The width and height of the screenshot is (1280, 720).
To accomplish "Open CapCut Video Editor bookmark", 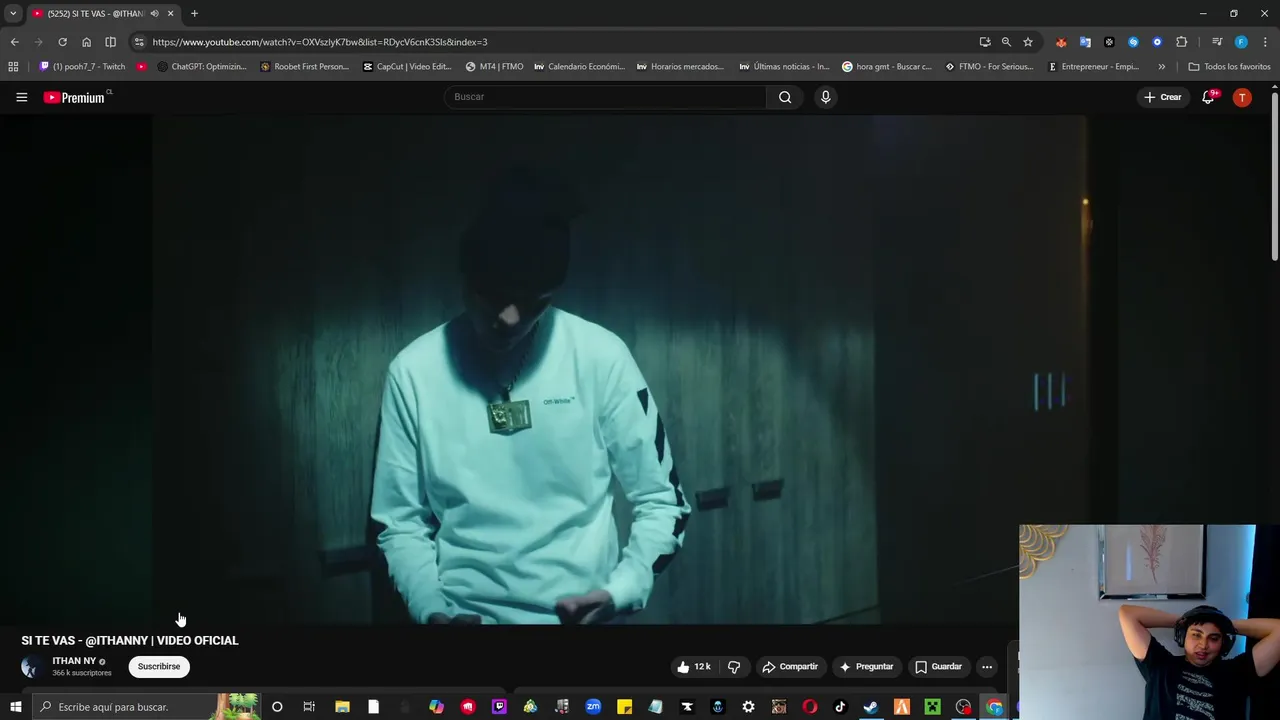I will (x=407, y=67).
